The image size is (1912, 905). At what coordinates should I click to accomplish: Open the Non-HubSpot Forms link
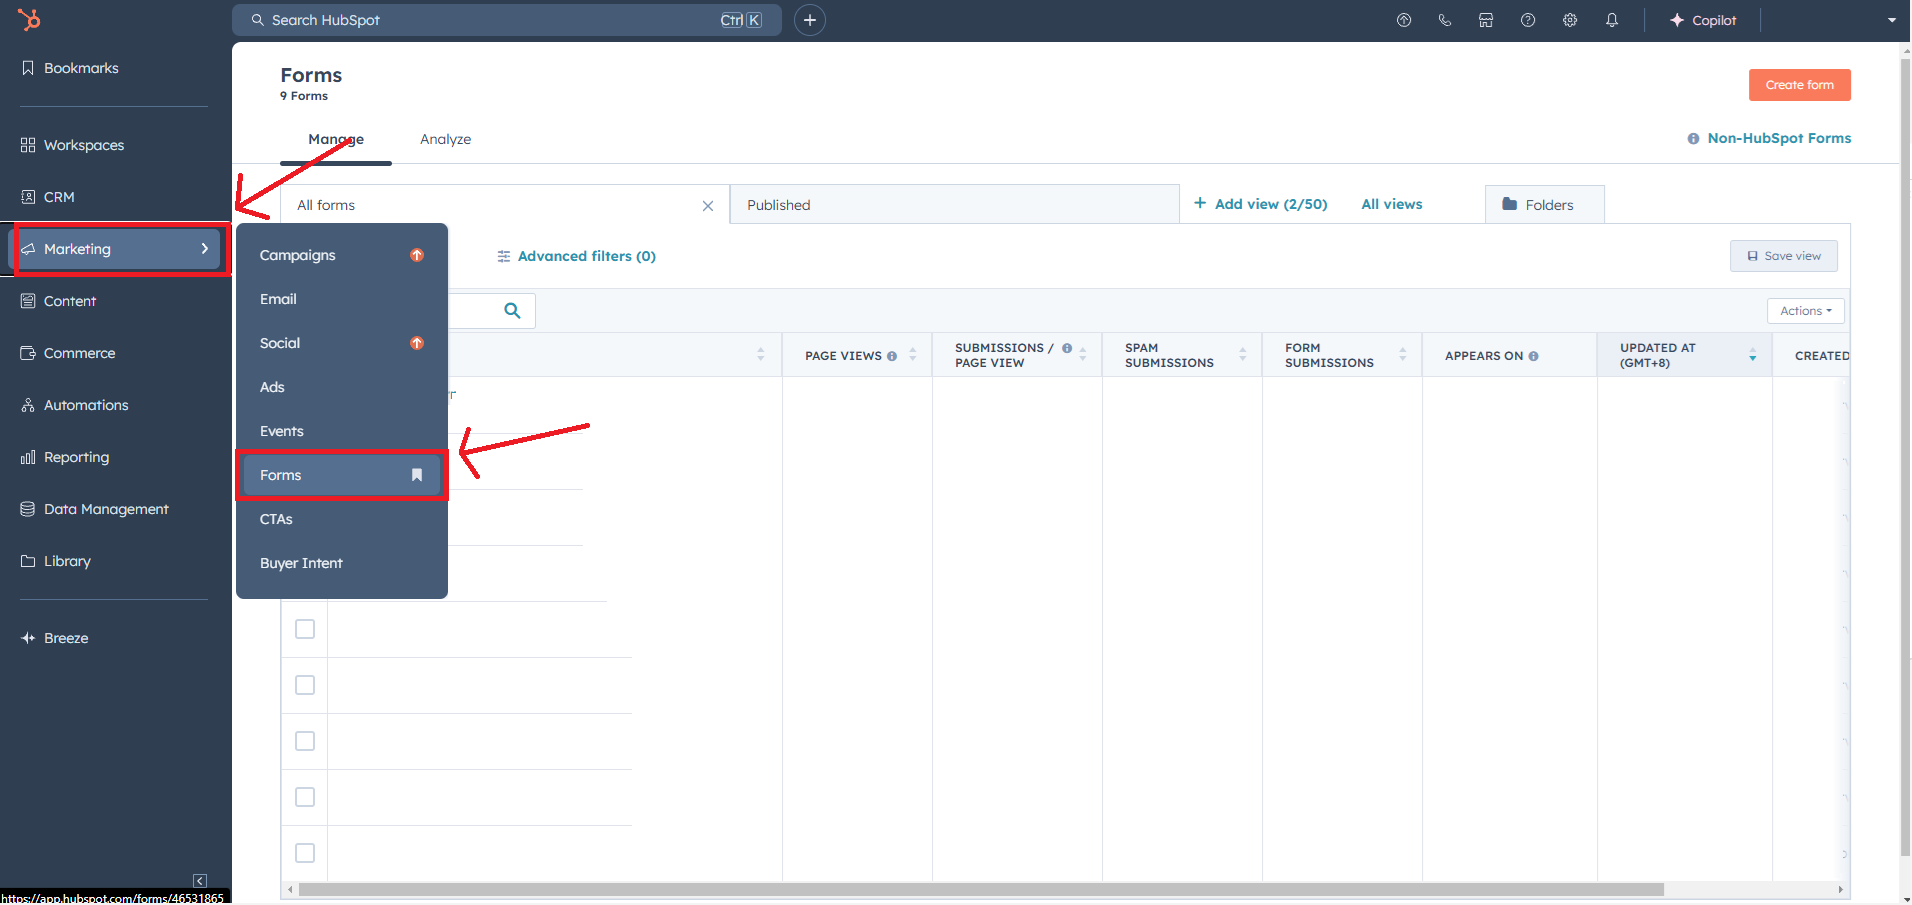pyautogui.click(x=1779, y=138)
